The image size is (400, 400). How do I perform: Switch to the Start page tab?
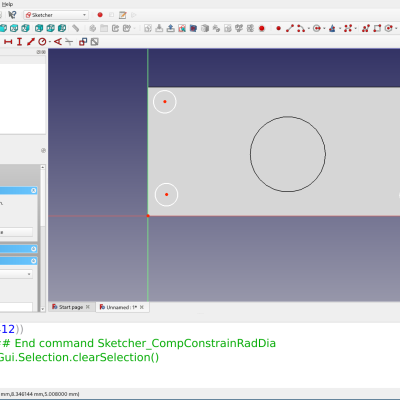(x=71, y=307)
